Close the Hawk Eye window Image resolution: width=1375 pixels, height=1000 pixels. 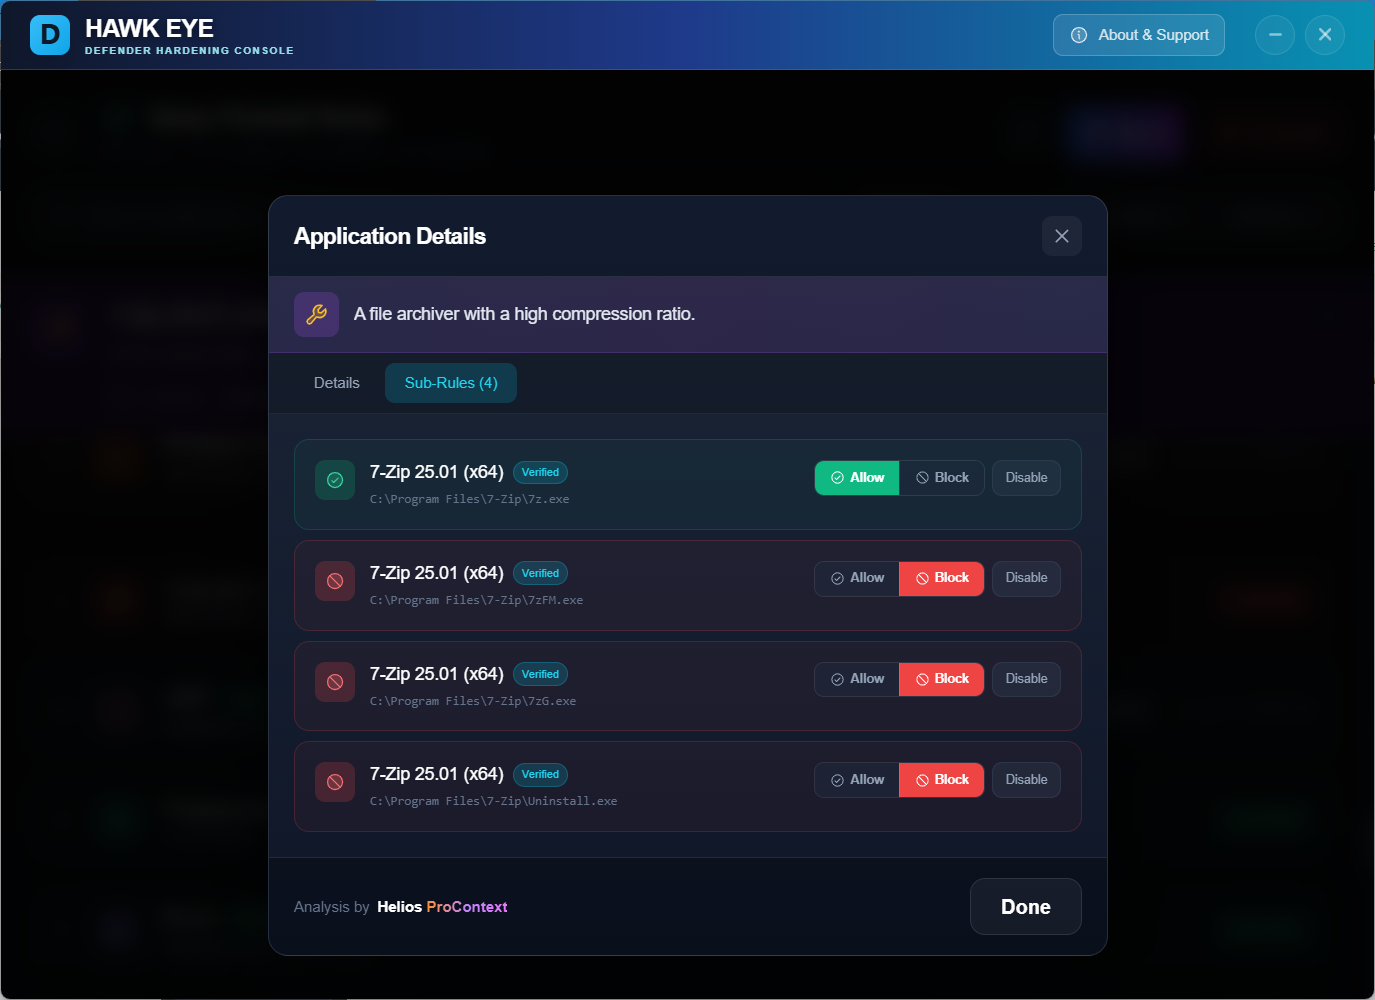(x=1325, y=35)
